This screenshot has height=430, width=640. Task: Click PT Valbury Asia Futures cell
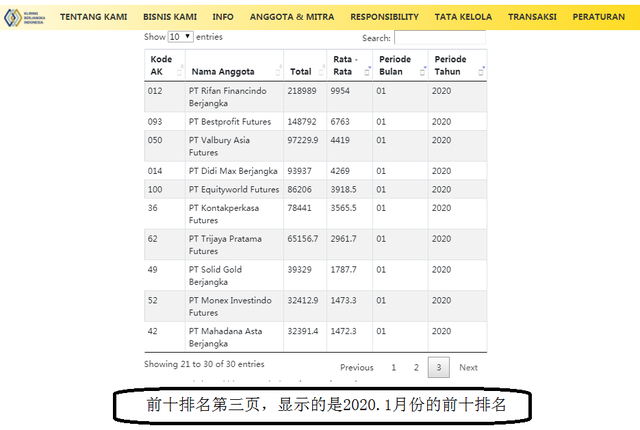[x=235, y=146]
